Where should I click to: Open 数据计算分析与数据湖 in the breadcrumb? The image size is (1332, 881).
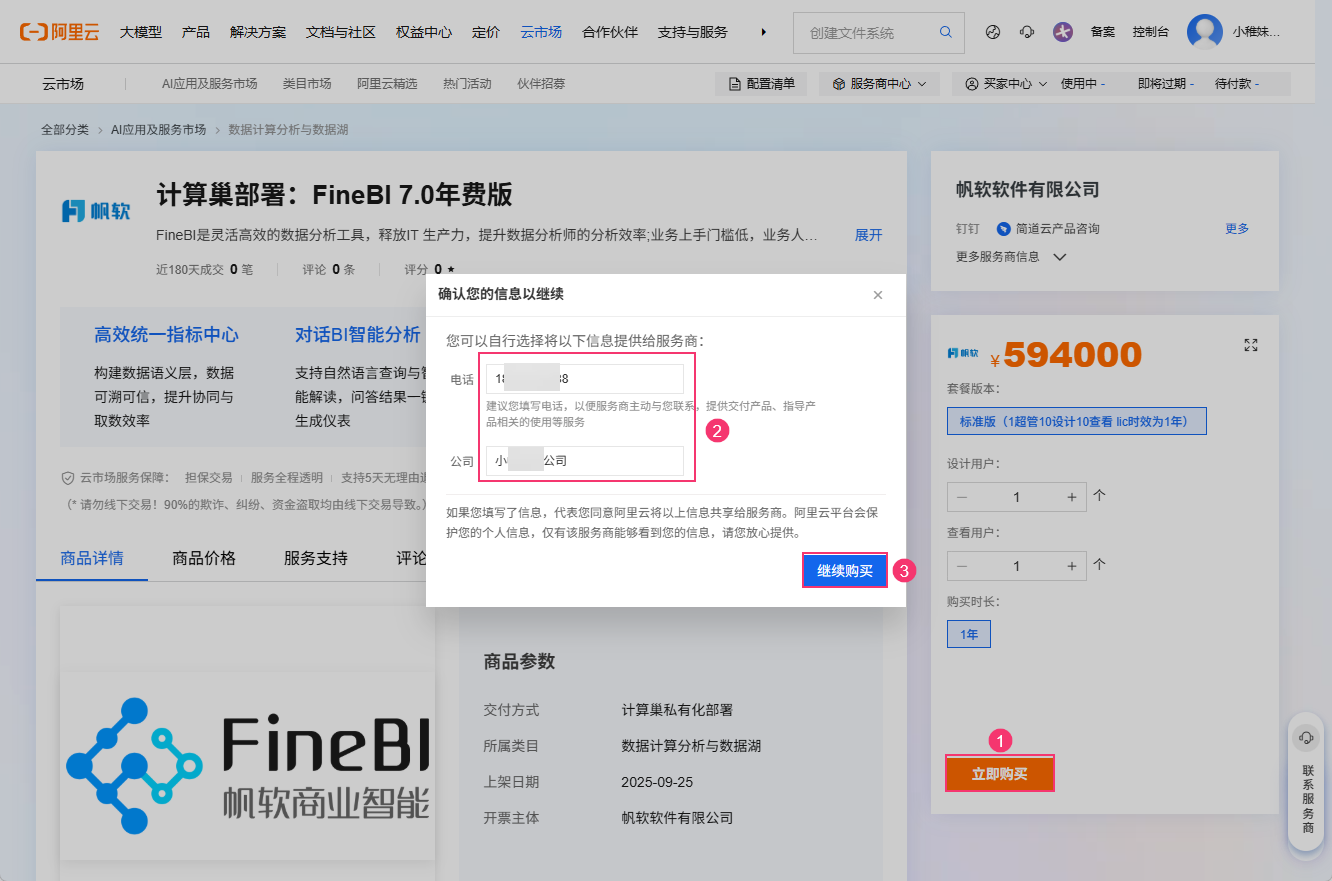pyautogui.click(x=288, y=130)
